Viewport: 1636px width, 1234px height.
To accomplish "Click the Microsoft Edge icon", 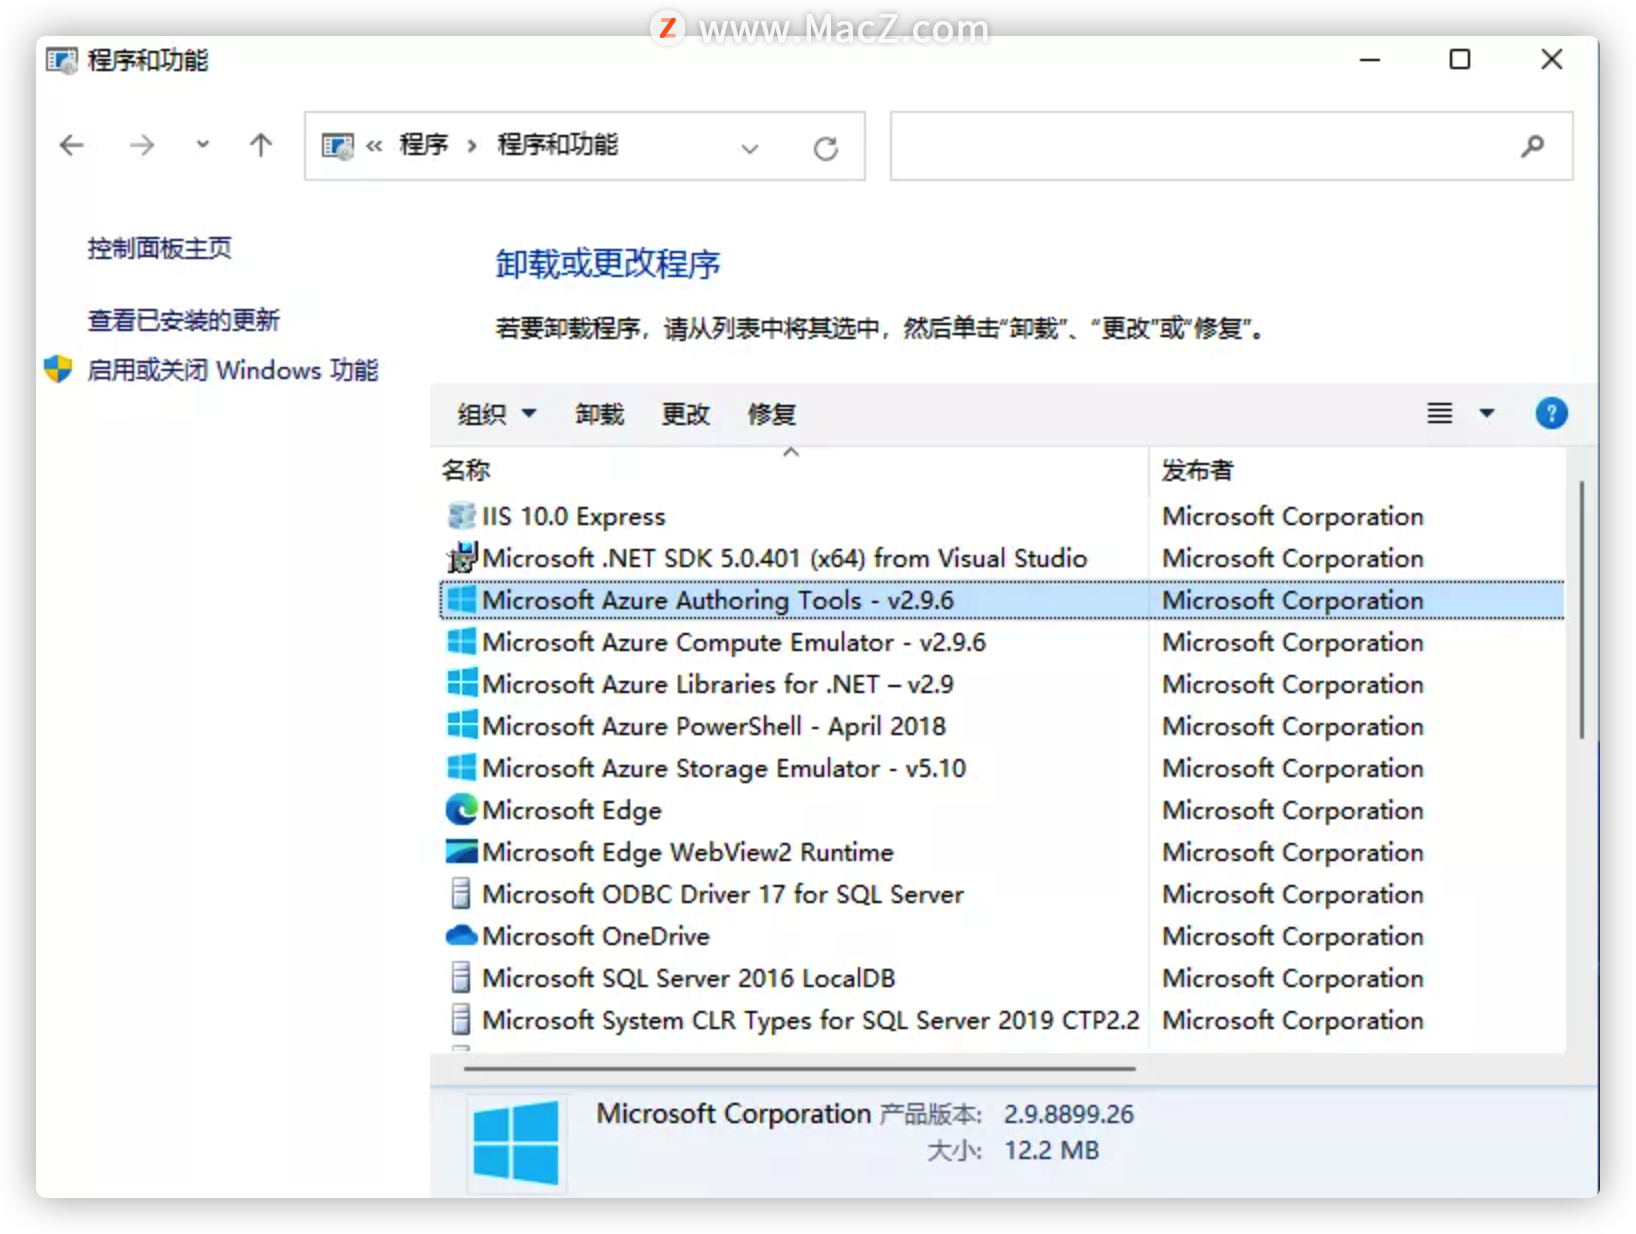I will [461, 810].
